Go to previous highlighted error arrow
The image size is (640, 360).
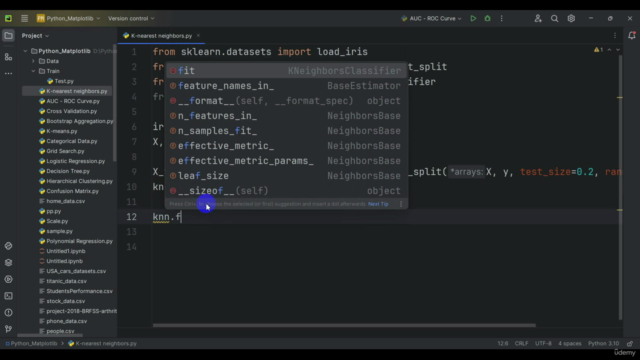pyautogui.click(x=609, y=50)
